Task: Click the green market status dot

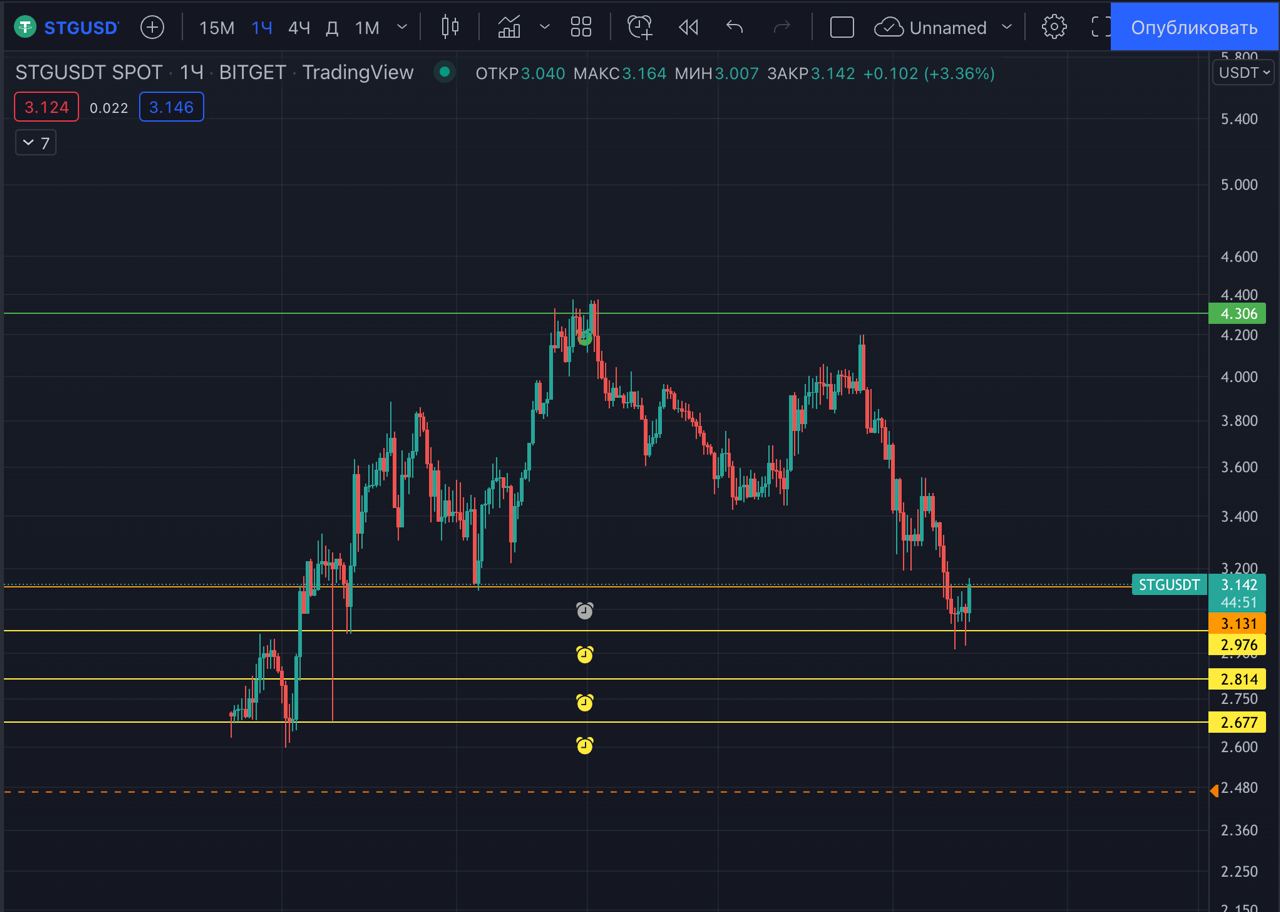Action: pos(445,72)
